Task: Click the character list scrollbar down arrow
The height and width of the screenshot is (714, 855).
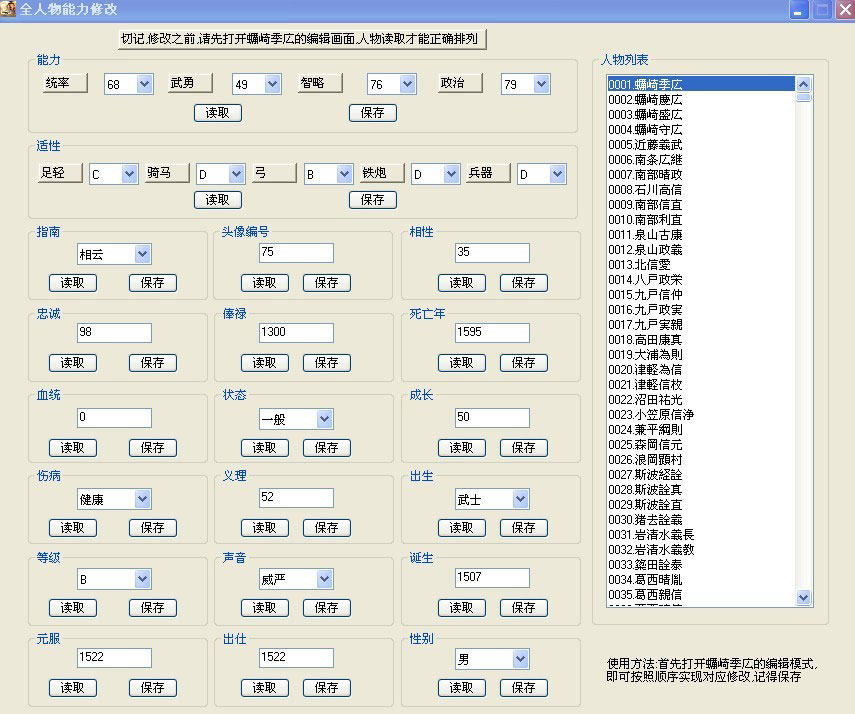Action: [804, 597]
